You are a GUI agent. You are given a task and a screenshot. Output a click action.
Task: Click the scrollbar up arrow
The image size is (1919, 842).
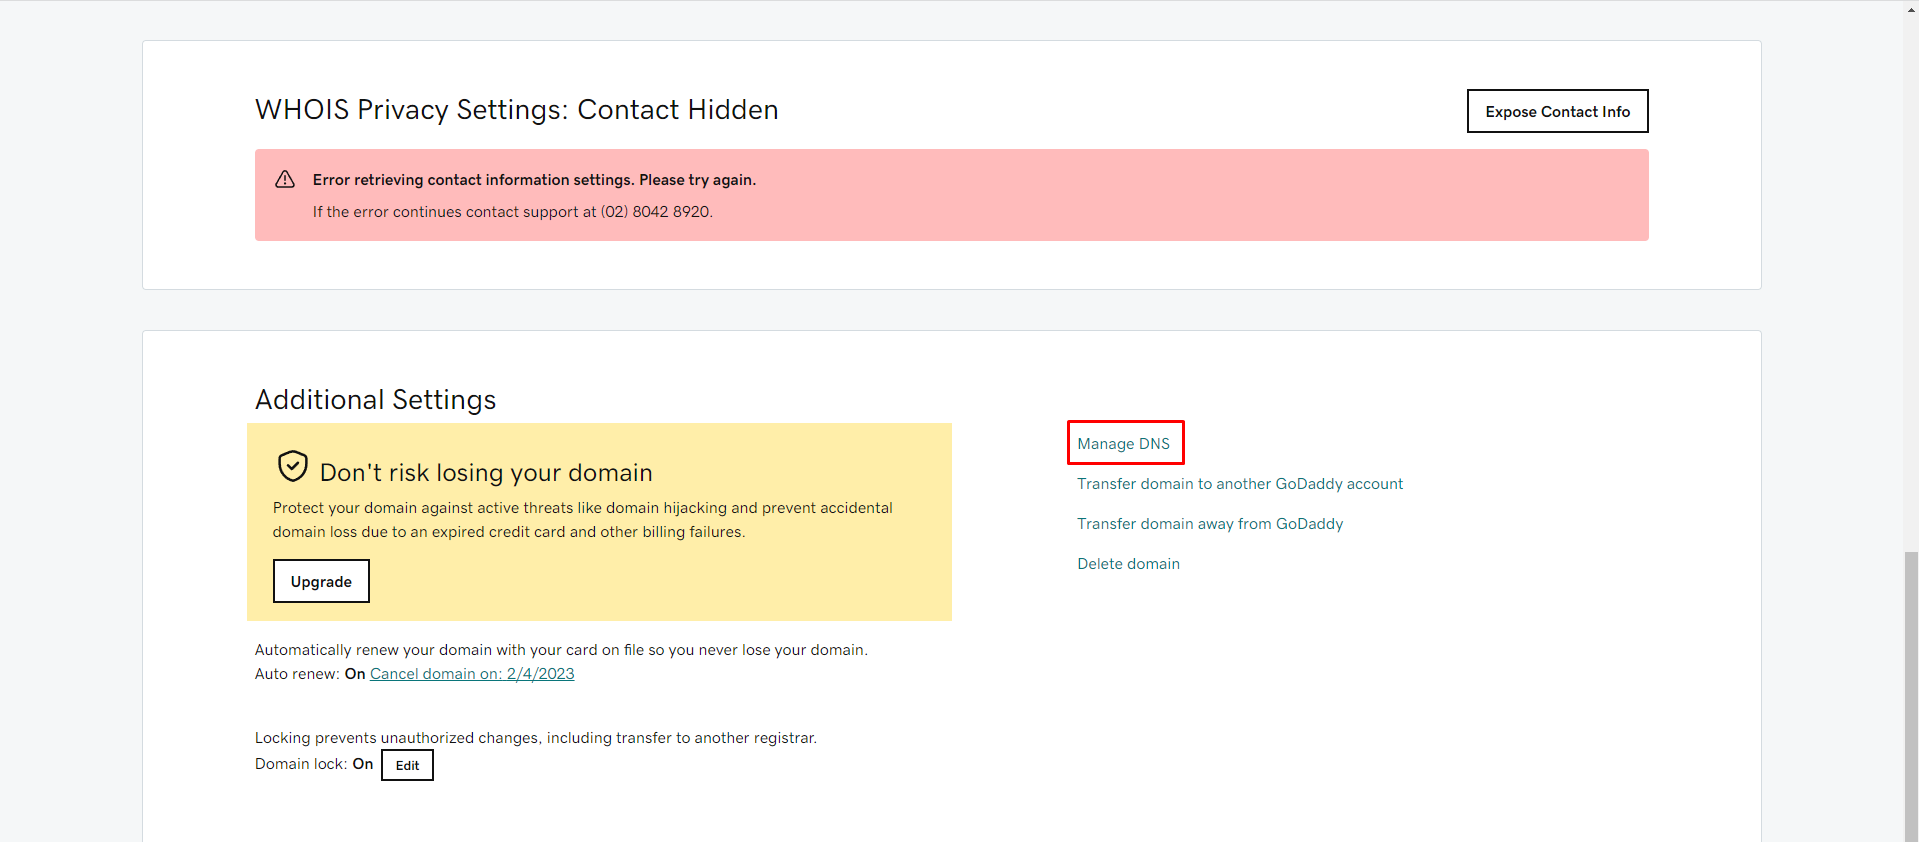[1911, 8]
